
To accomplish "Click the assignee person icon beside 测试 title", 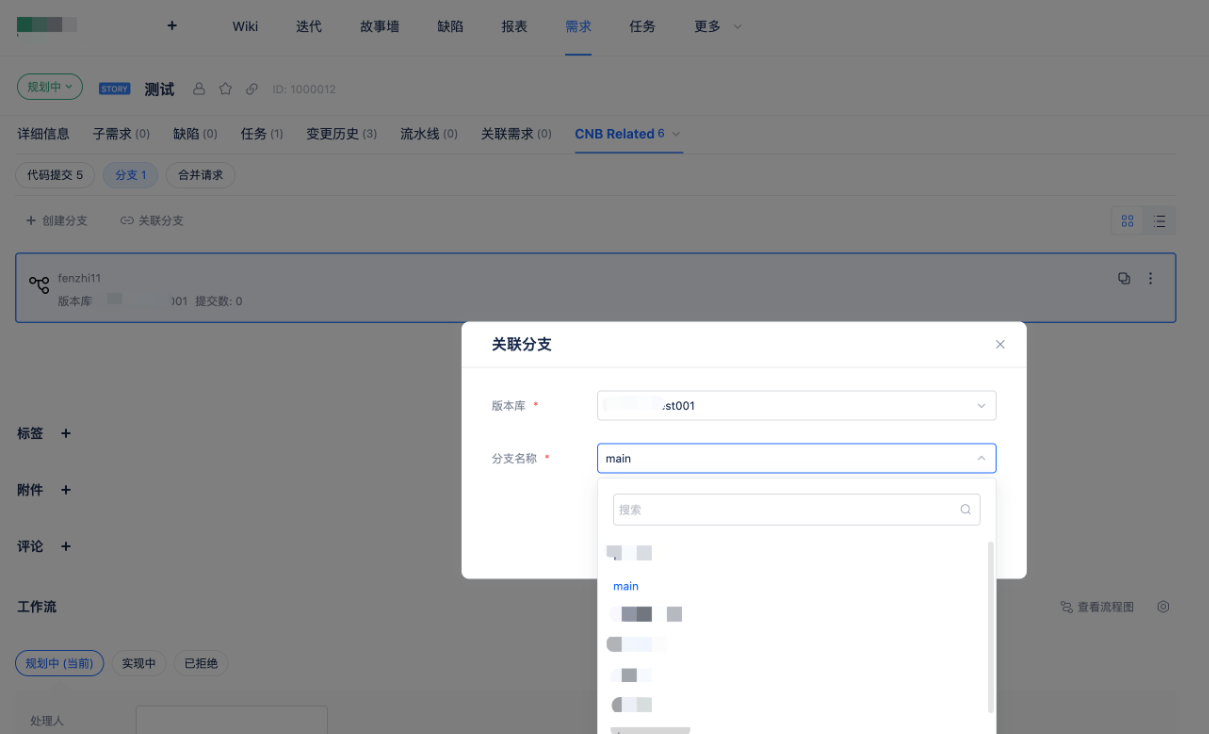I will [199, 88].
